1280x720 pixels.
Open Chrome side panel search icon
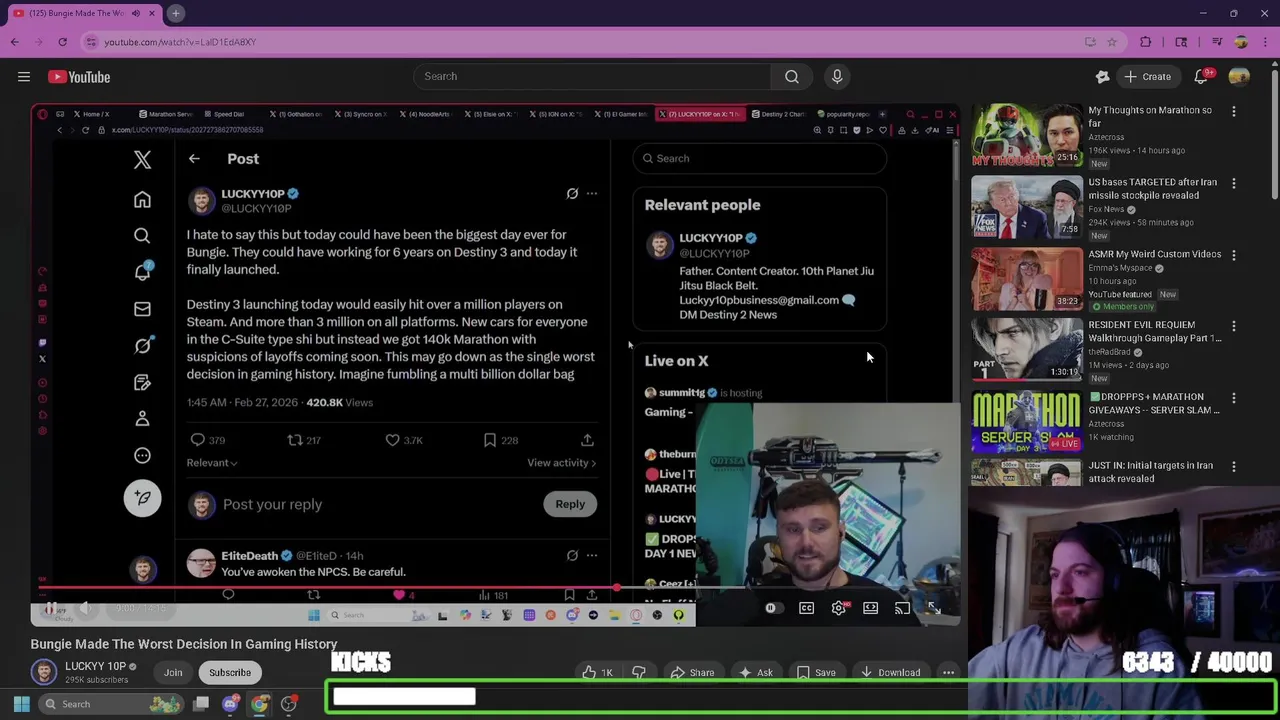[x=1181, y=42]
